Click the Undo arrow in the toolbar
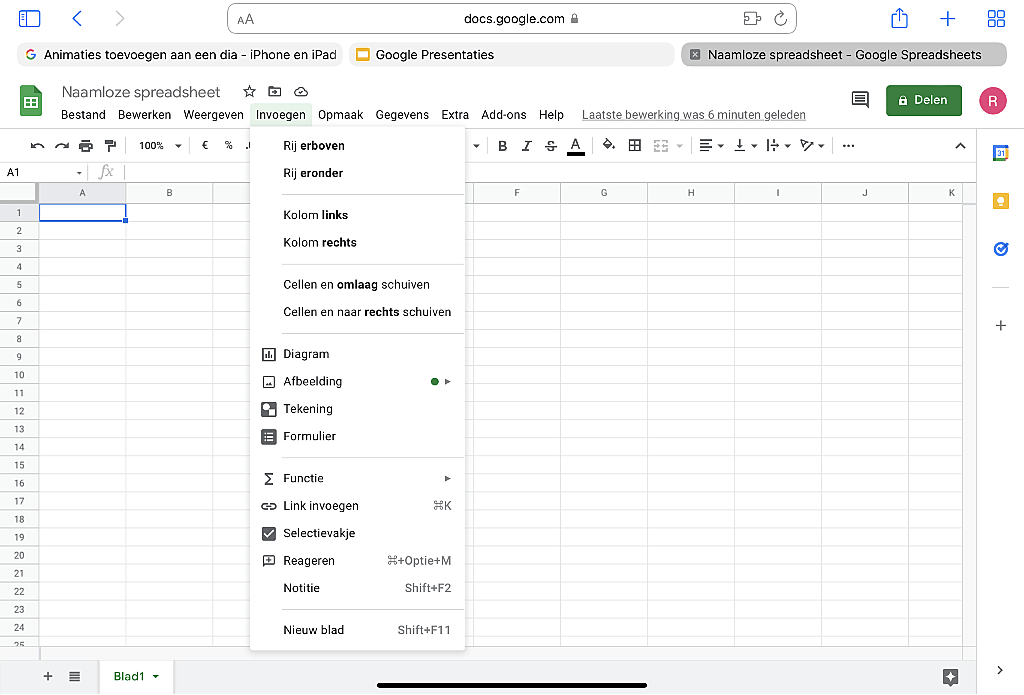The height and width of the screenshot is (695, 1024). coord(37,146)
